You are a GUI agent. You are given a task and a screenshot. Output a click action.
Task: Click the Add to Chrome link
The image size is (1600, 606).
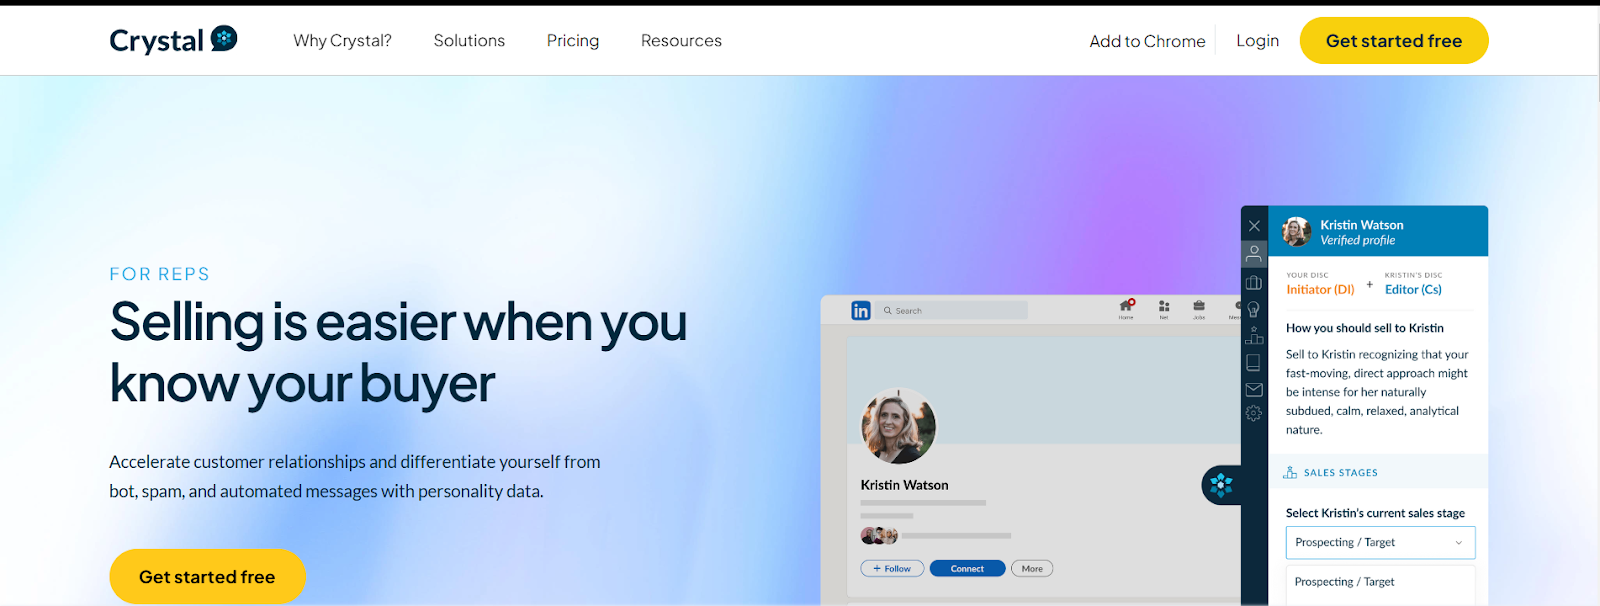point(1147,41)
